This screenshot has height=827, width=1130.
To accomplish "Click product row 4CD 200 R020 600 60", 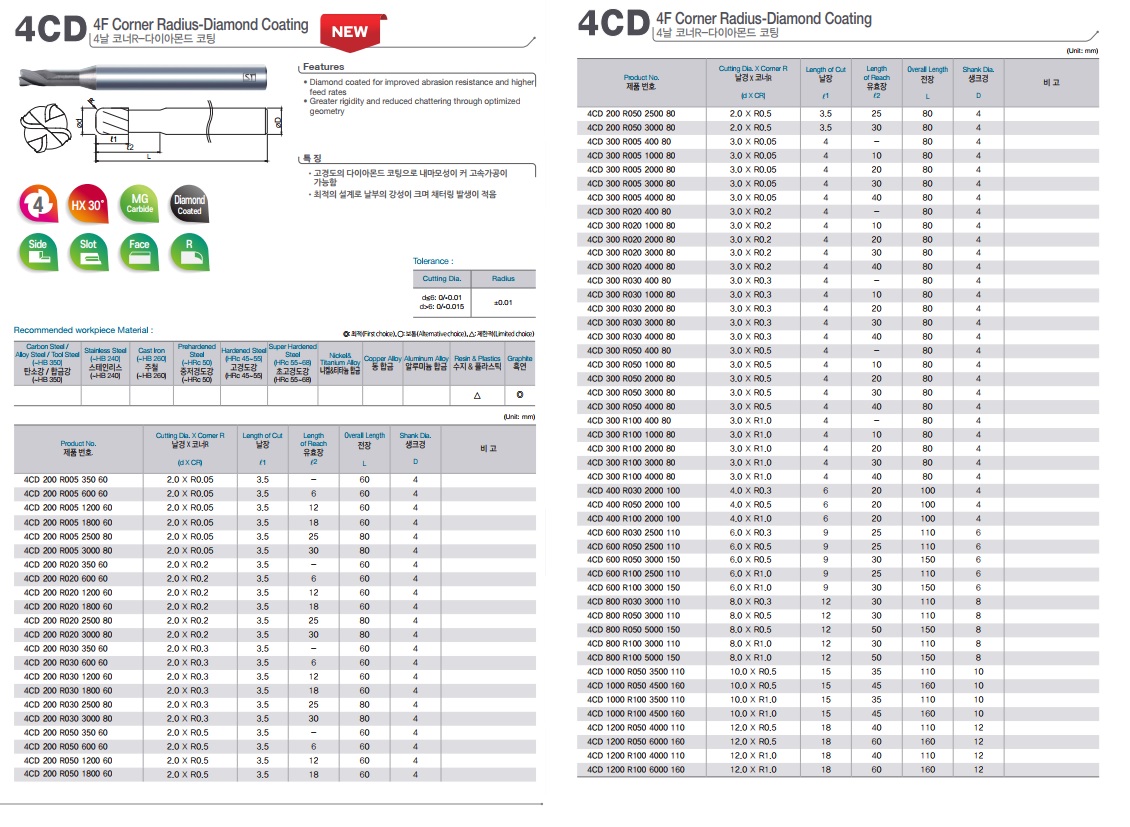I will (275, 578).
